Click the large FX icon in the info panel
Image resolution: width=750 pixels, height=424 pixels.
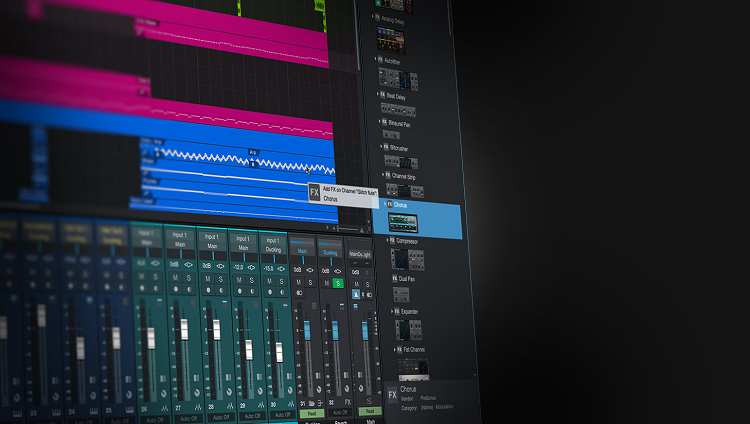(x=392, y=395)
